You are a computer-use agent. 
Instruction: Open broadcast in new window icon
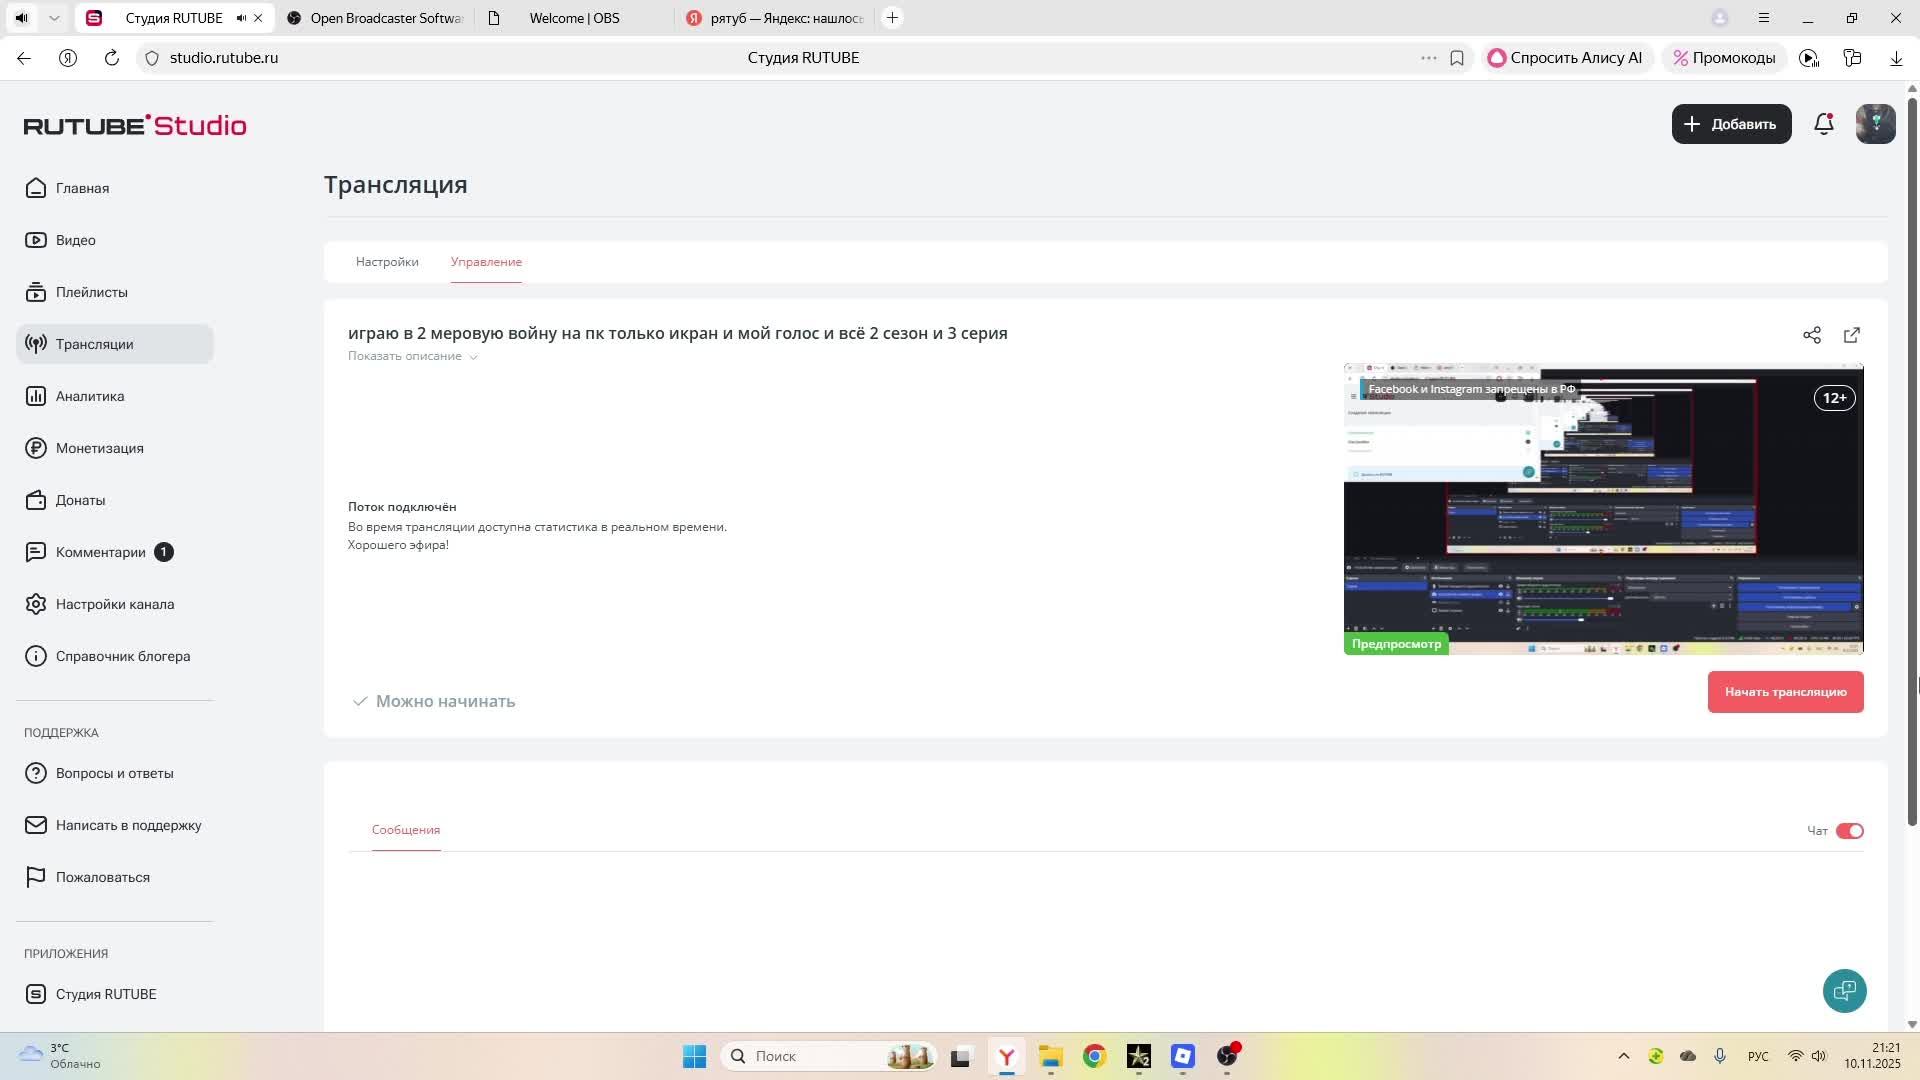coord(1851,335)
